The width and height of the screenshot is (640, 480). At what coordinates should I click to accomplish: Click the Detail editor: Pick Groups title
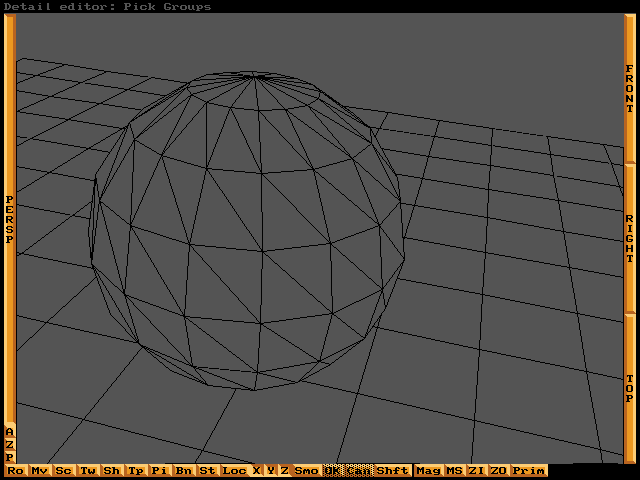107,7
